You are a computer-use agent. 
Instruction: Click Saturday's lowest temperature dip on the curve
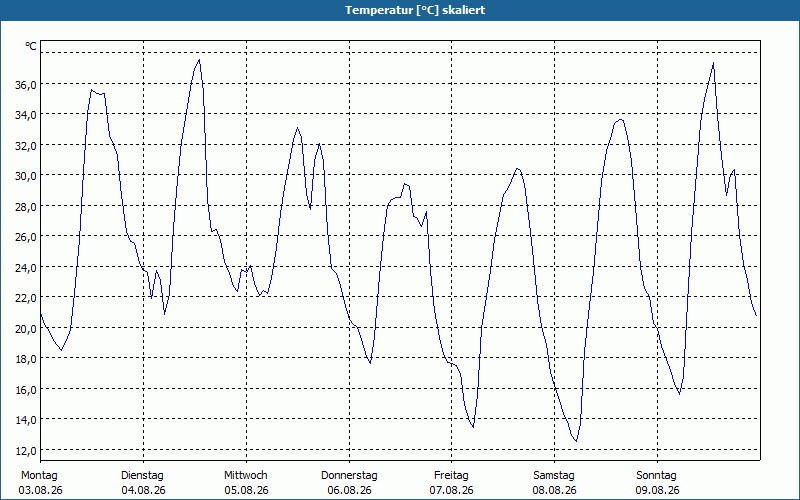[x=576, y=441]
